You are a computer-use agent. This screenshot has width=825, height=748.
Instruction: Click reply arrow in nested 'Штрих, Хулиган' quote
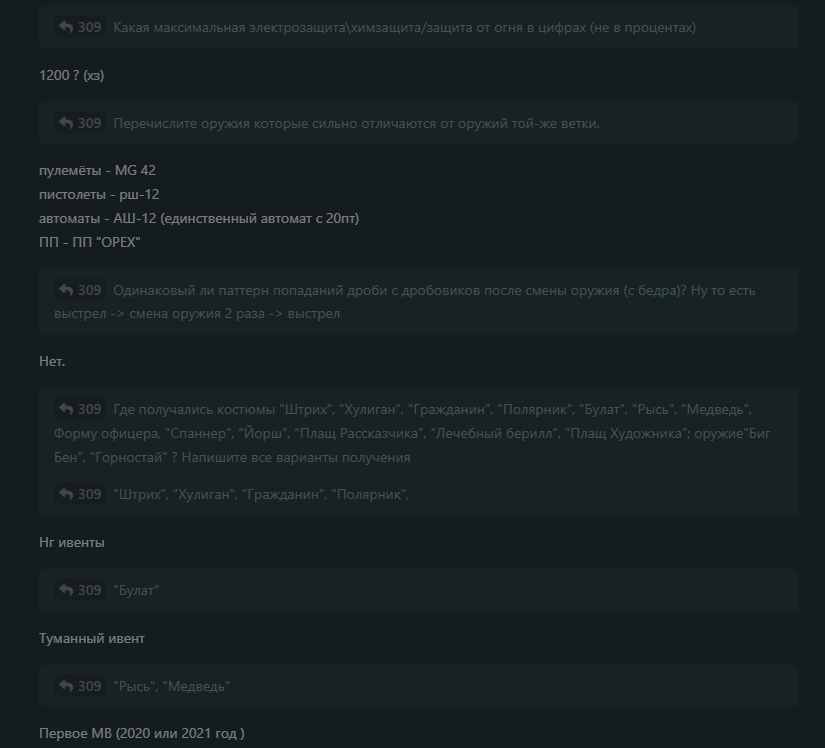pyautogui.click(x=66, y=494)
